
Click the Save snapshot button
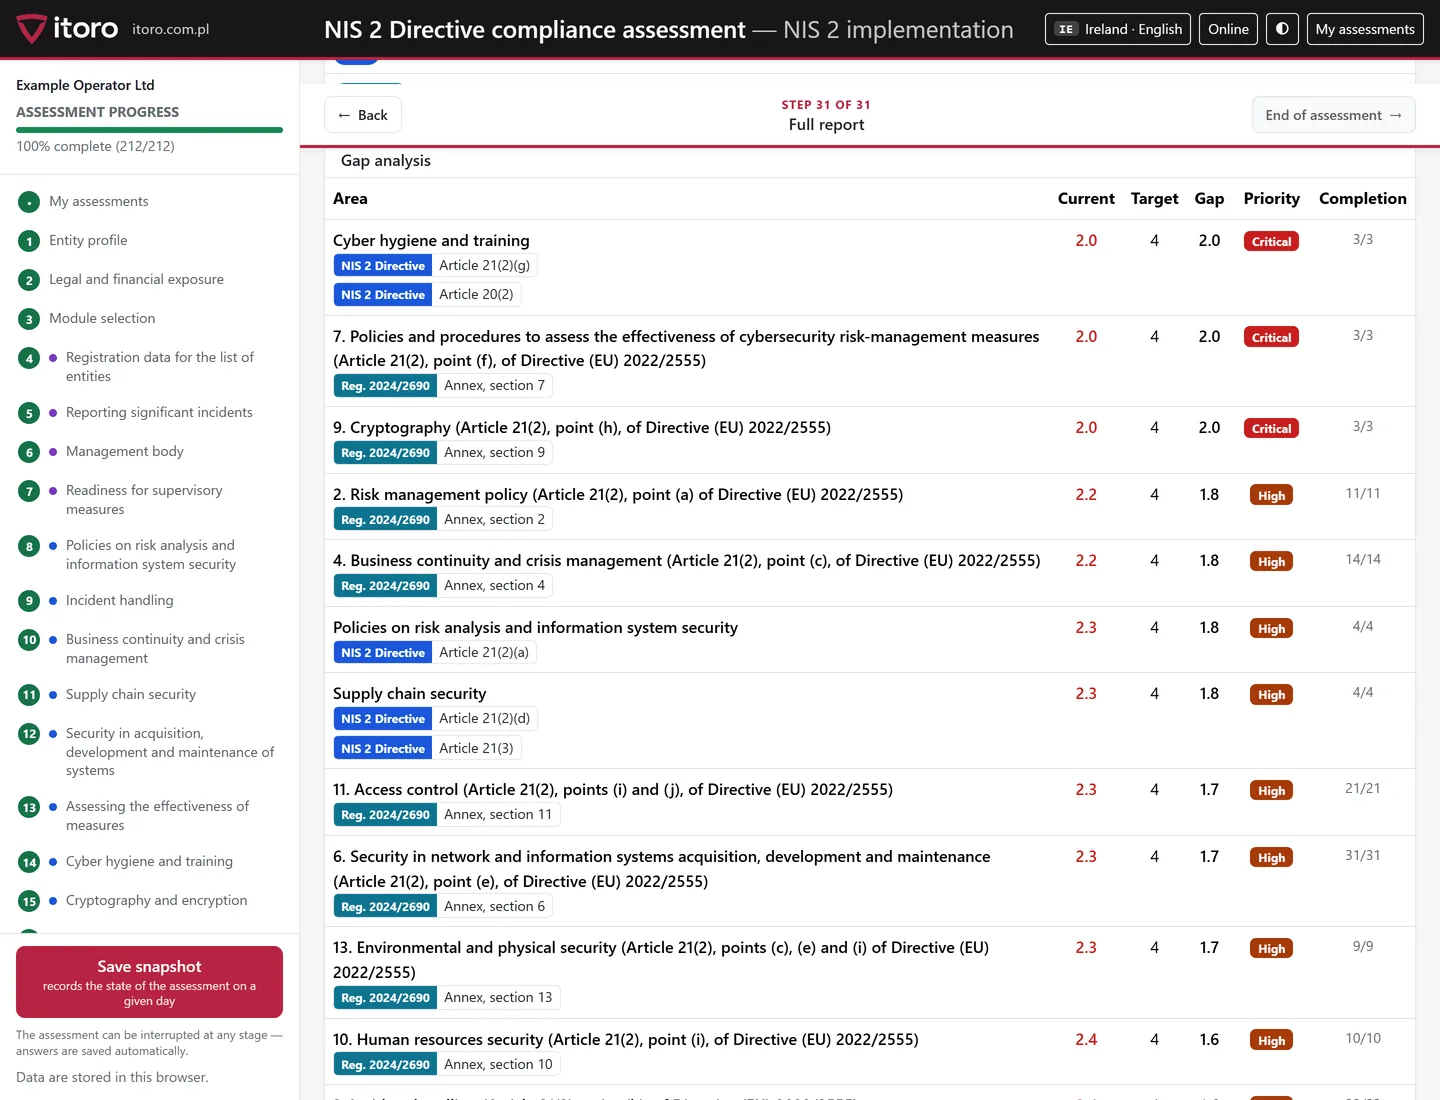tap(149, 982)
